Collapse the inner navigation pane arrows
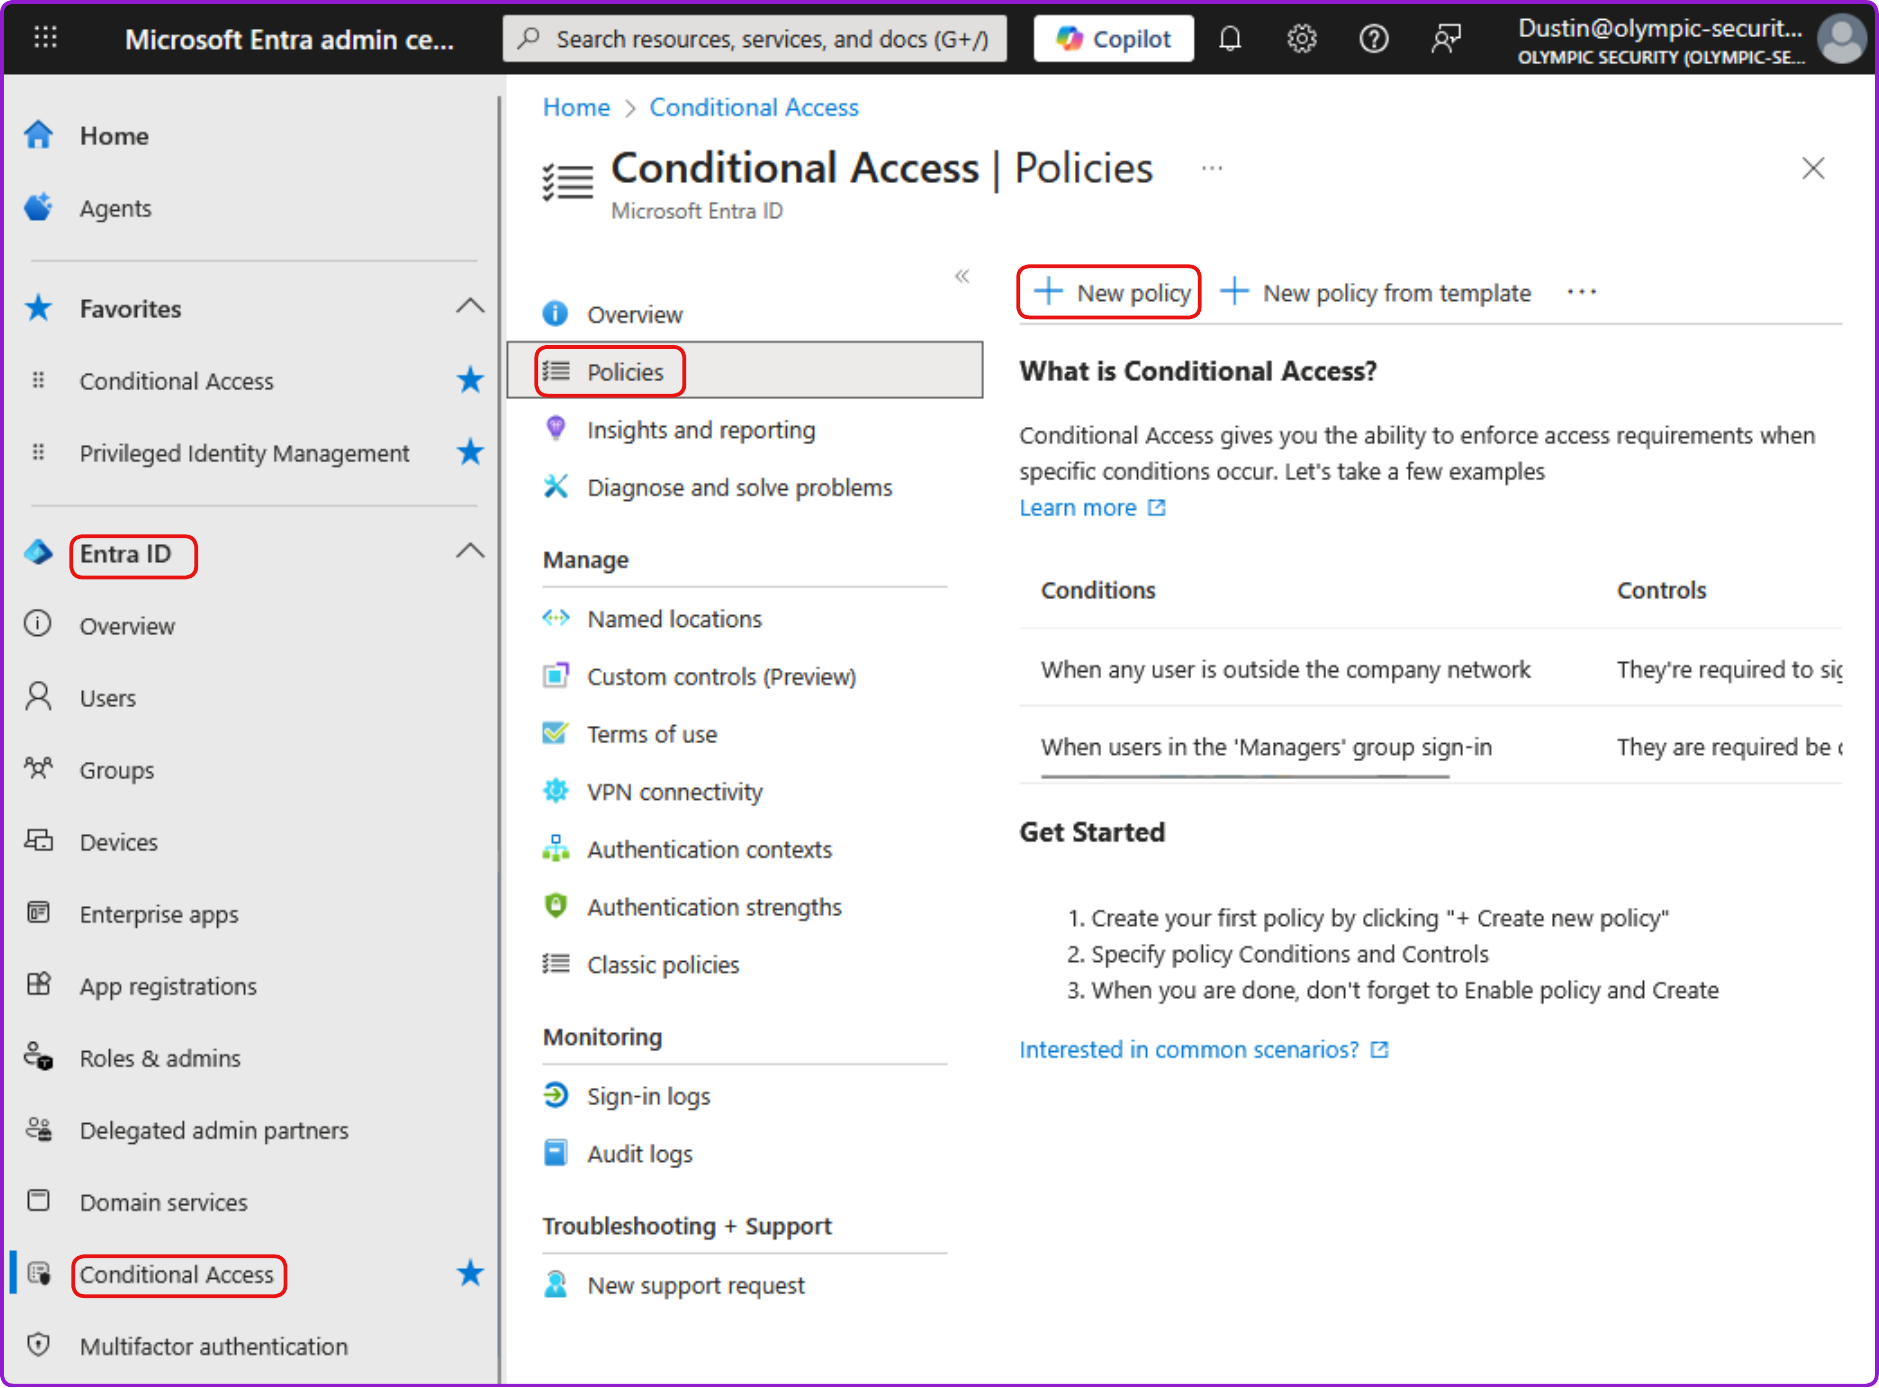 [962, 276]
